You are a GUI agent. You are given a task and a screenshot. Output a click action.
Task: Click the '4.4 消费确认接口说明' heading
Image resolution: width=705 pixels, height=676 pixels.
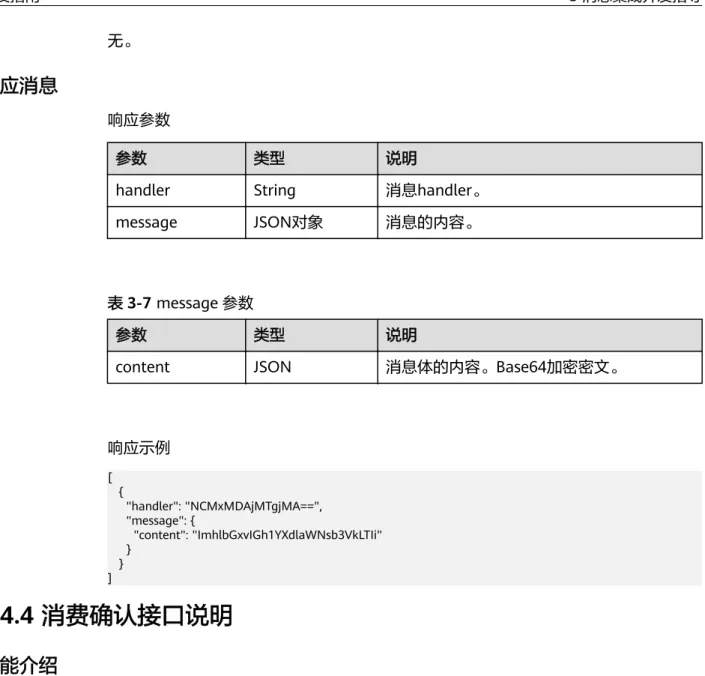pos(116,615)
